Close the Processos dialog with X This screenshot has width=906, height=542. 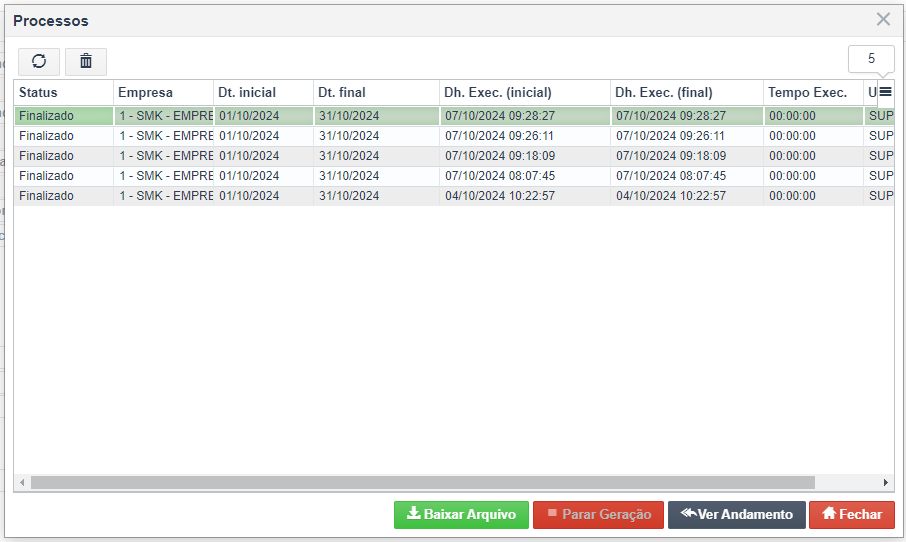[x=883, y=19]
